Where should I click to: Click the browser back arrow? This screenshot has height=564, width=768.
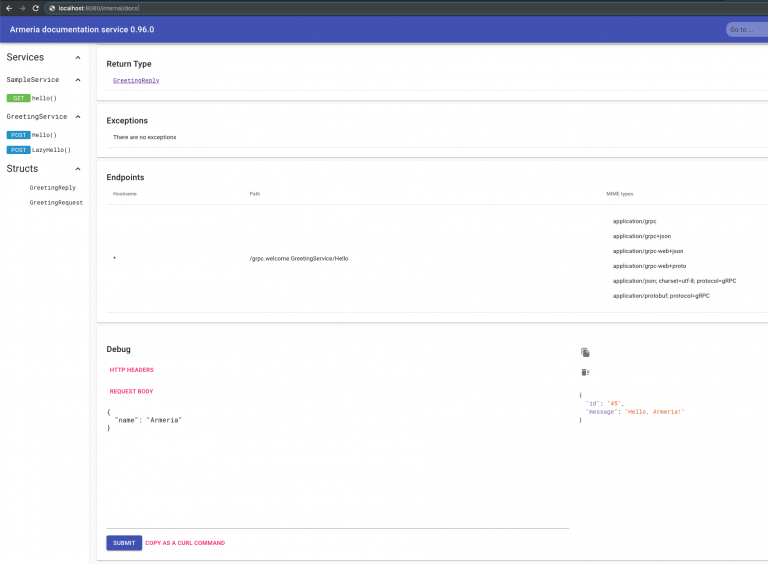(x=8, y=7)
